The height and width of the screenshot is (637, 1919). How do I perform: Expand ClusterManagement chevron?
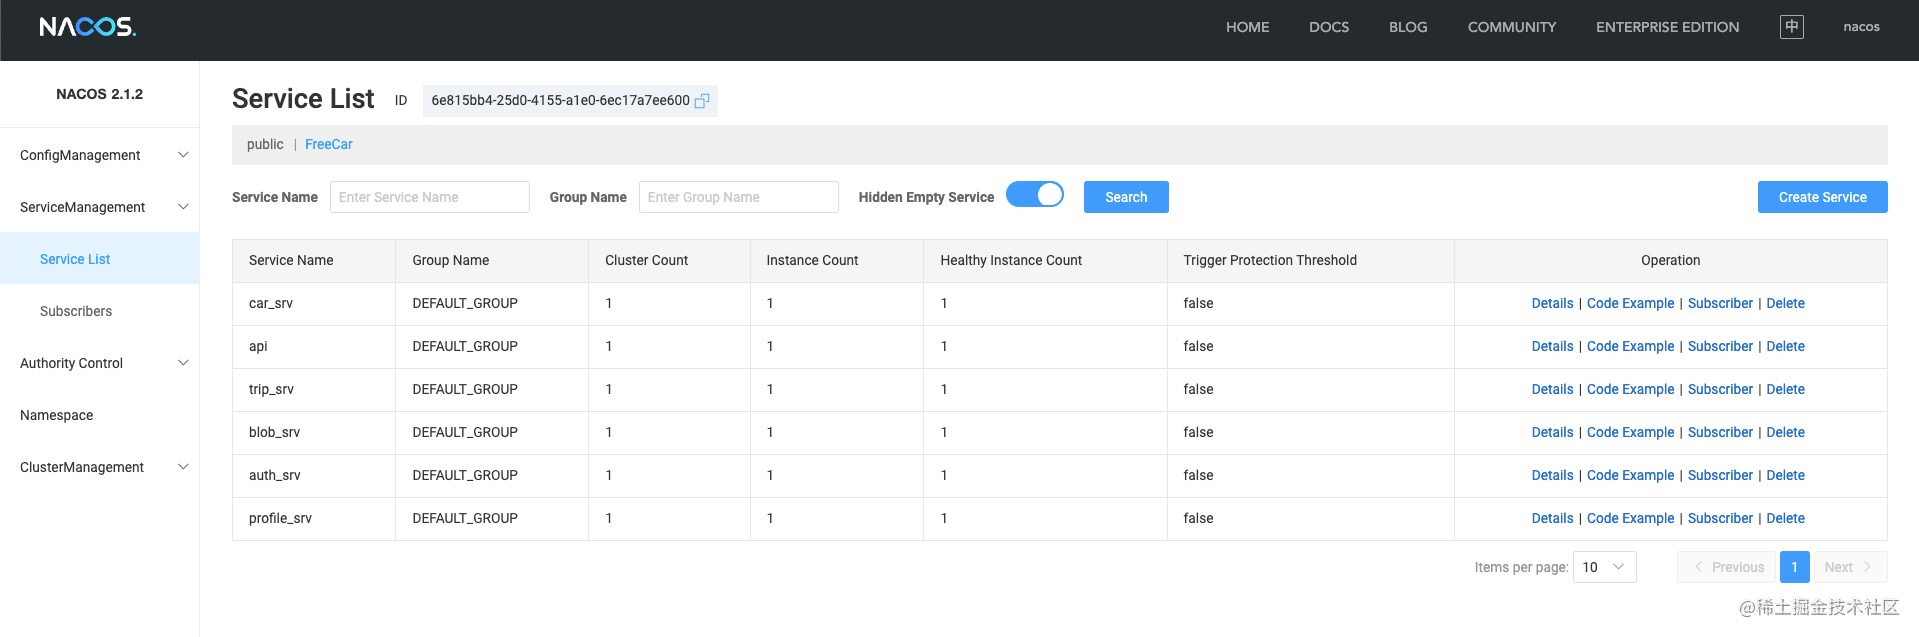coord(183,467)
